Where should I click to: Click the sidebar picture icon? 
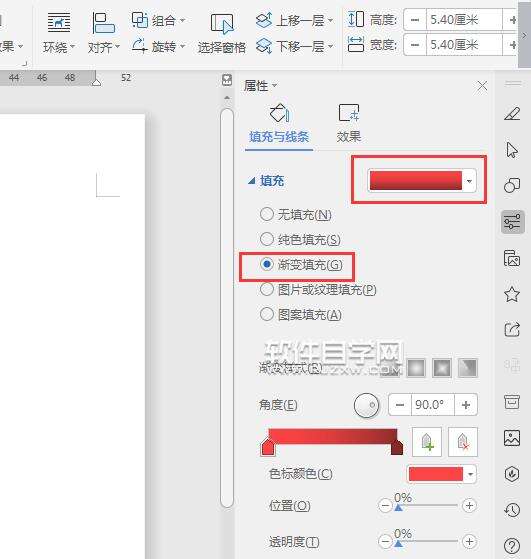point(512,438)
